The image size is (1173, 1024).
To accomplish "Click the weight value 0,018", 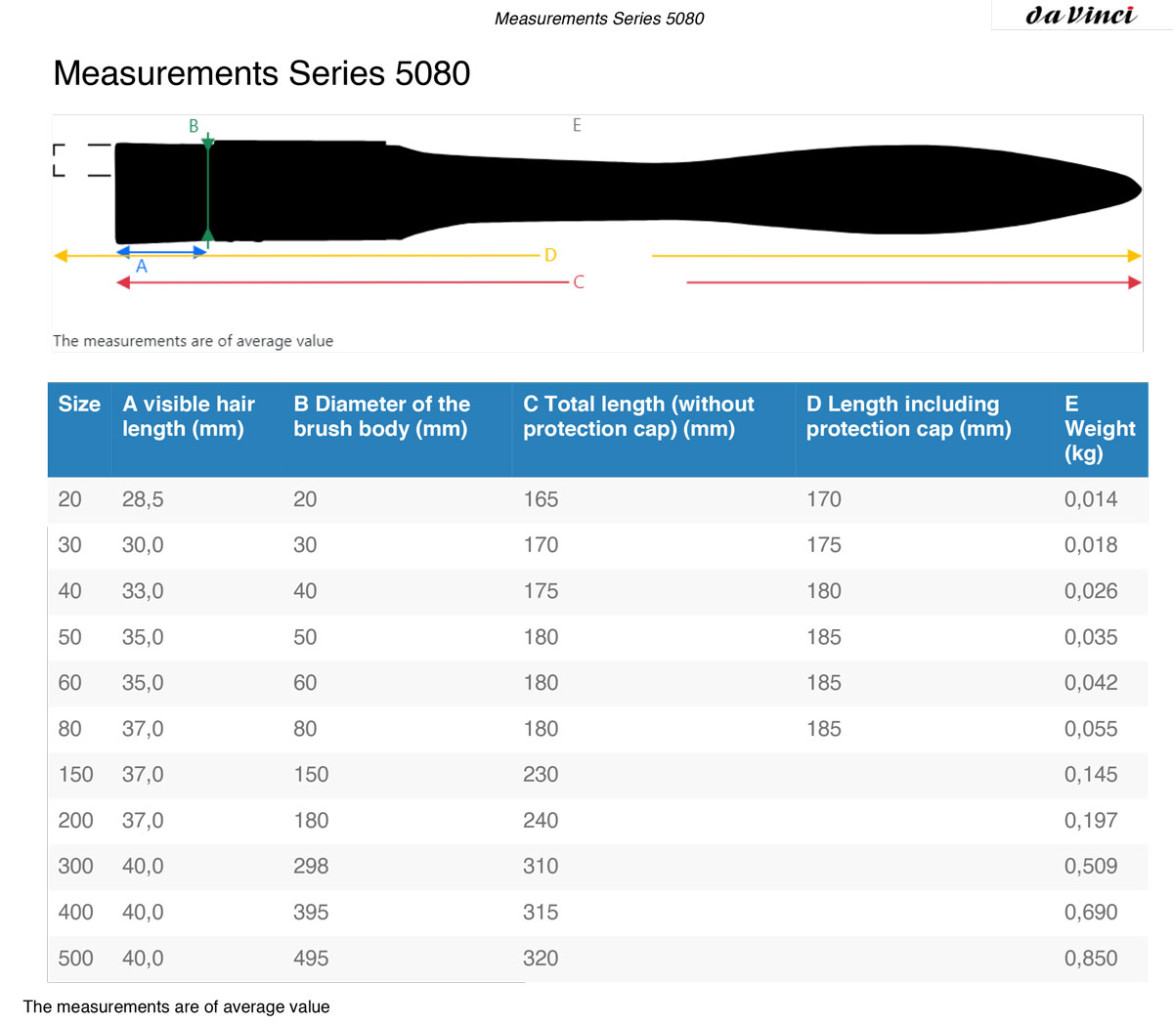I will 1091,545.
